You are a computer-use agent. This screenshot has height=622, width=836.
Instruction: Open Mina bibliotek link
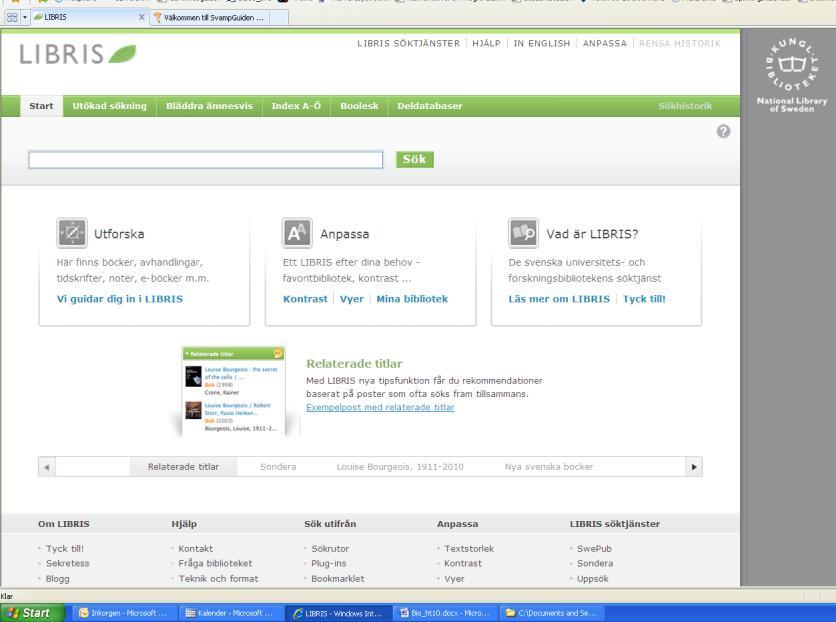412,299
